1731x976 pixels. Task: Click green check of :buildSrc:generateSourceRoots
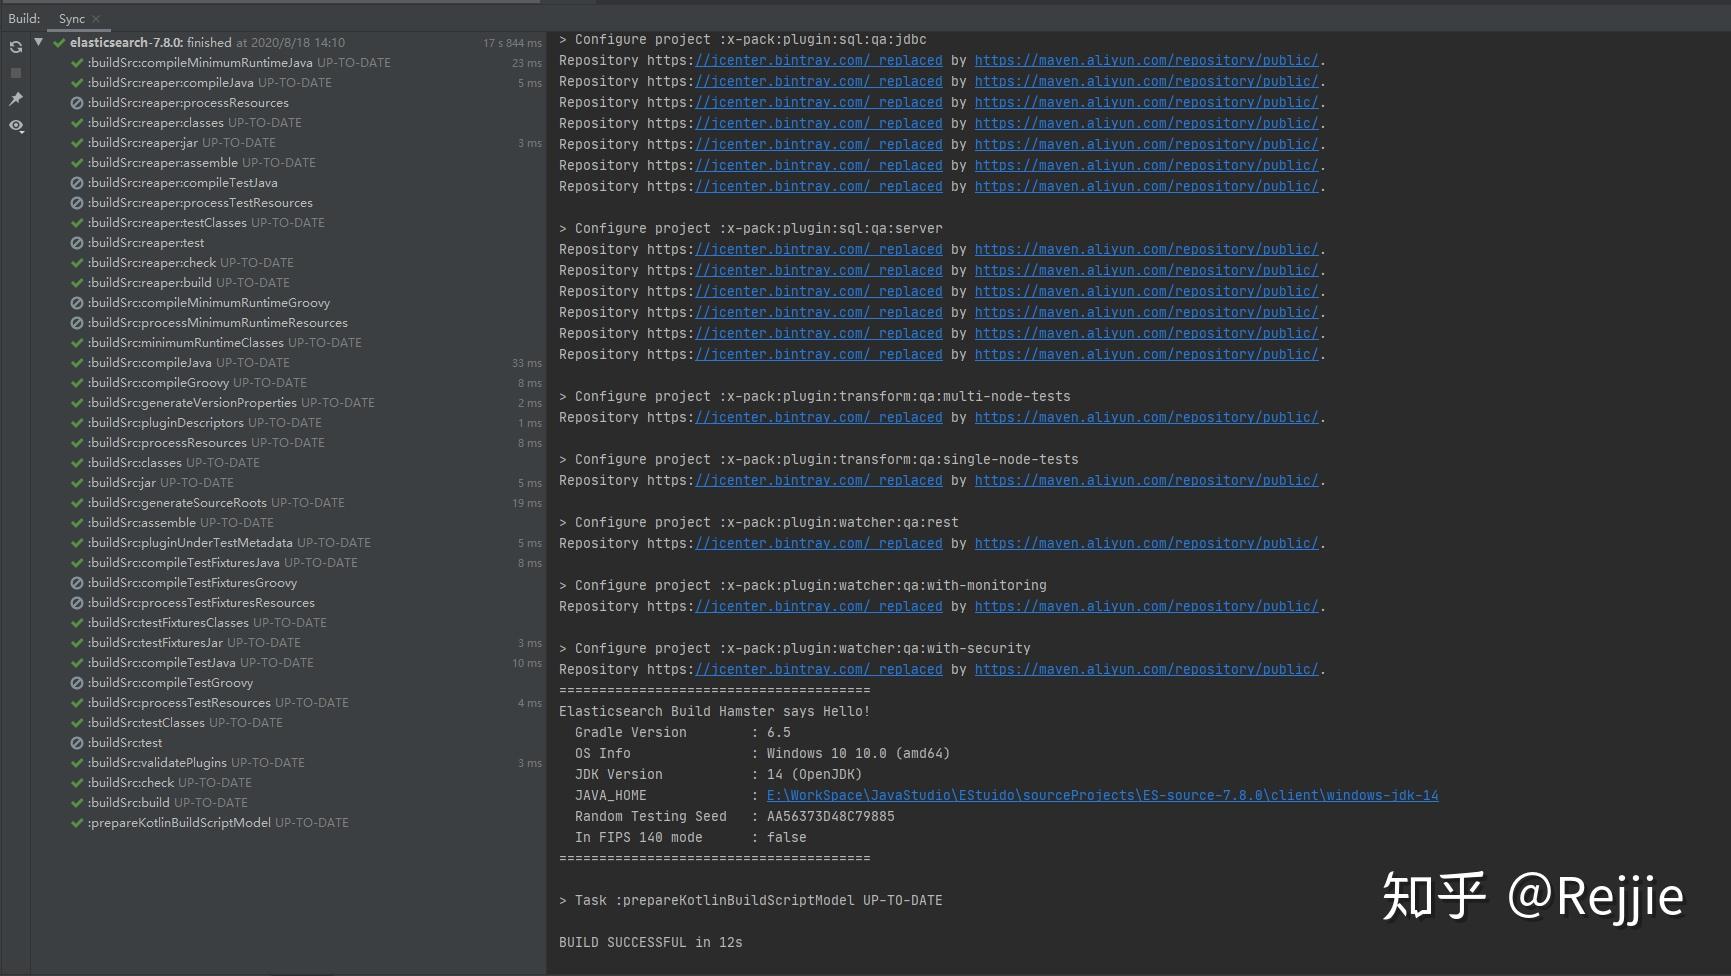point(77,503)
